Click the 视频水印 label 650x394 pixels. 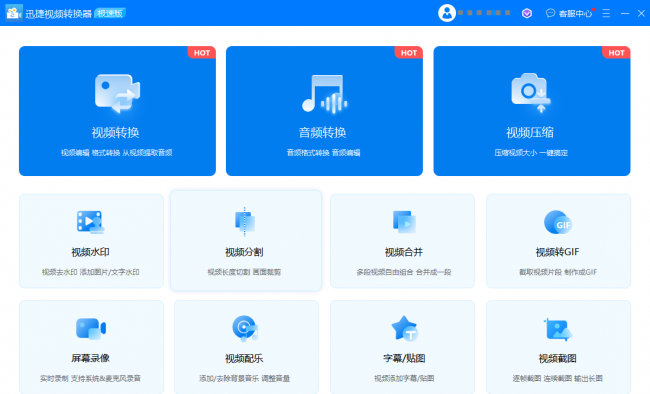click(x=90, y=252)
